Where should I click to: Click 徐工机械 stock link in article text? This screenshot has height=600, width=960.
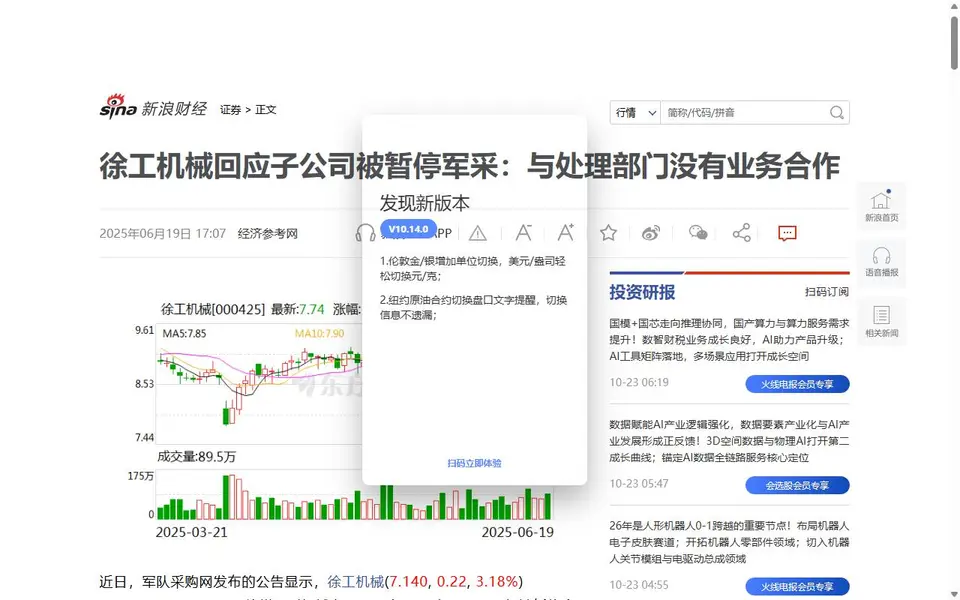click(x=356, y=581)
